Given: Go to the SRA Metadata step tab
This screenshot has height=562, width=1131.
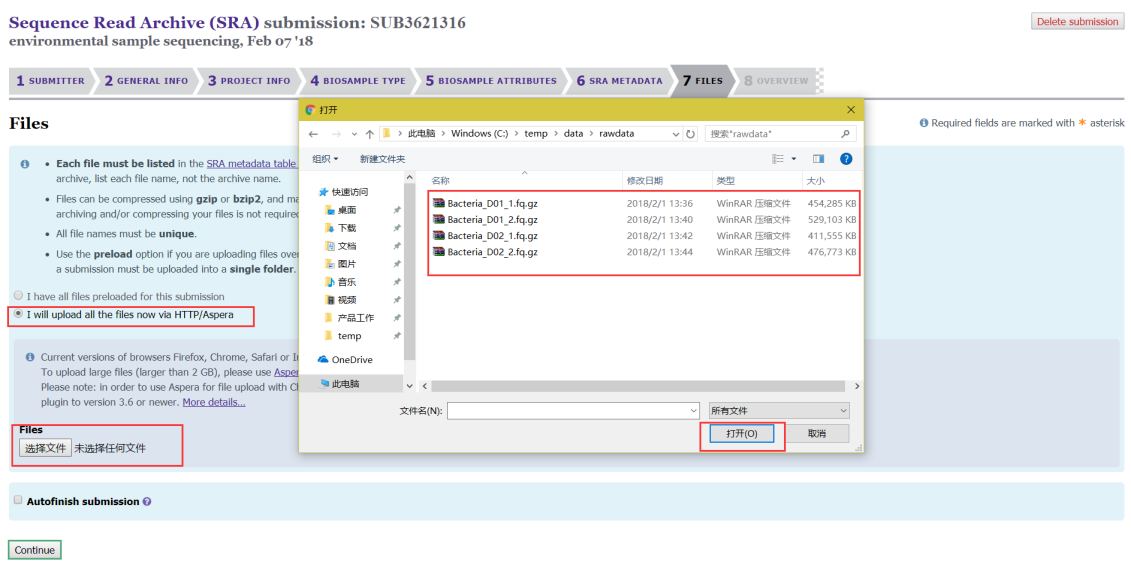Looking at the screenshot, I should point(619,81).
